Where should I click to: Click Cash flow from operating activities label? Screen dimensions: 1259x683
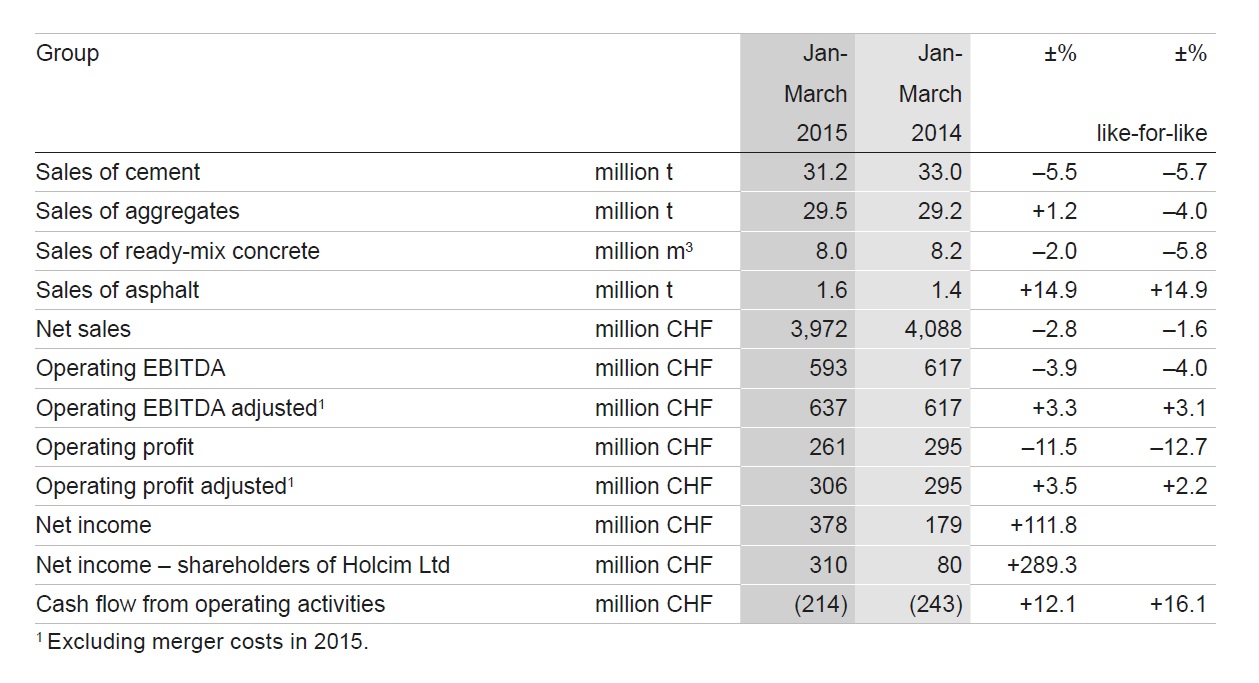point(211,604)
